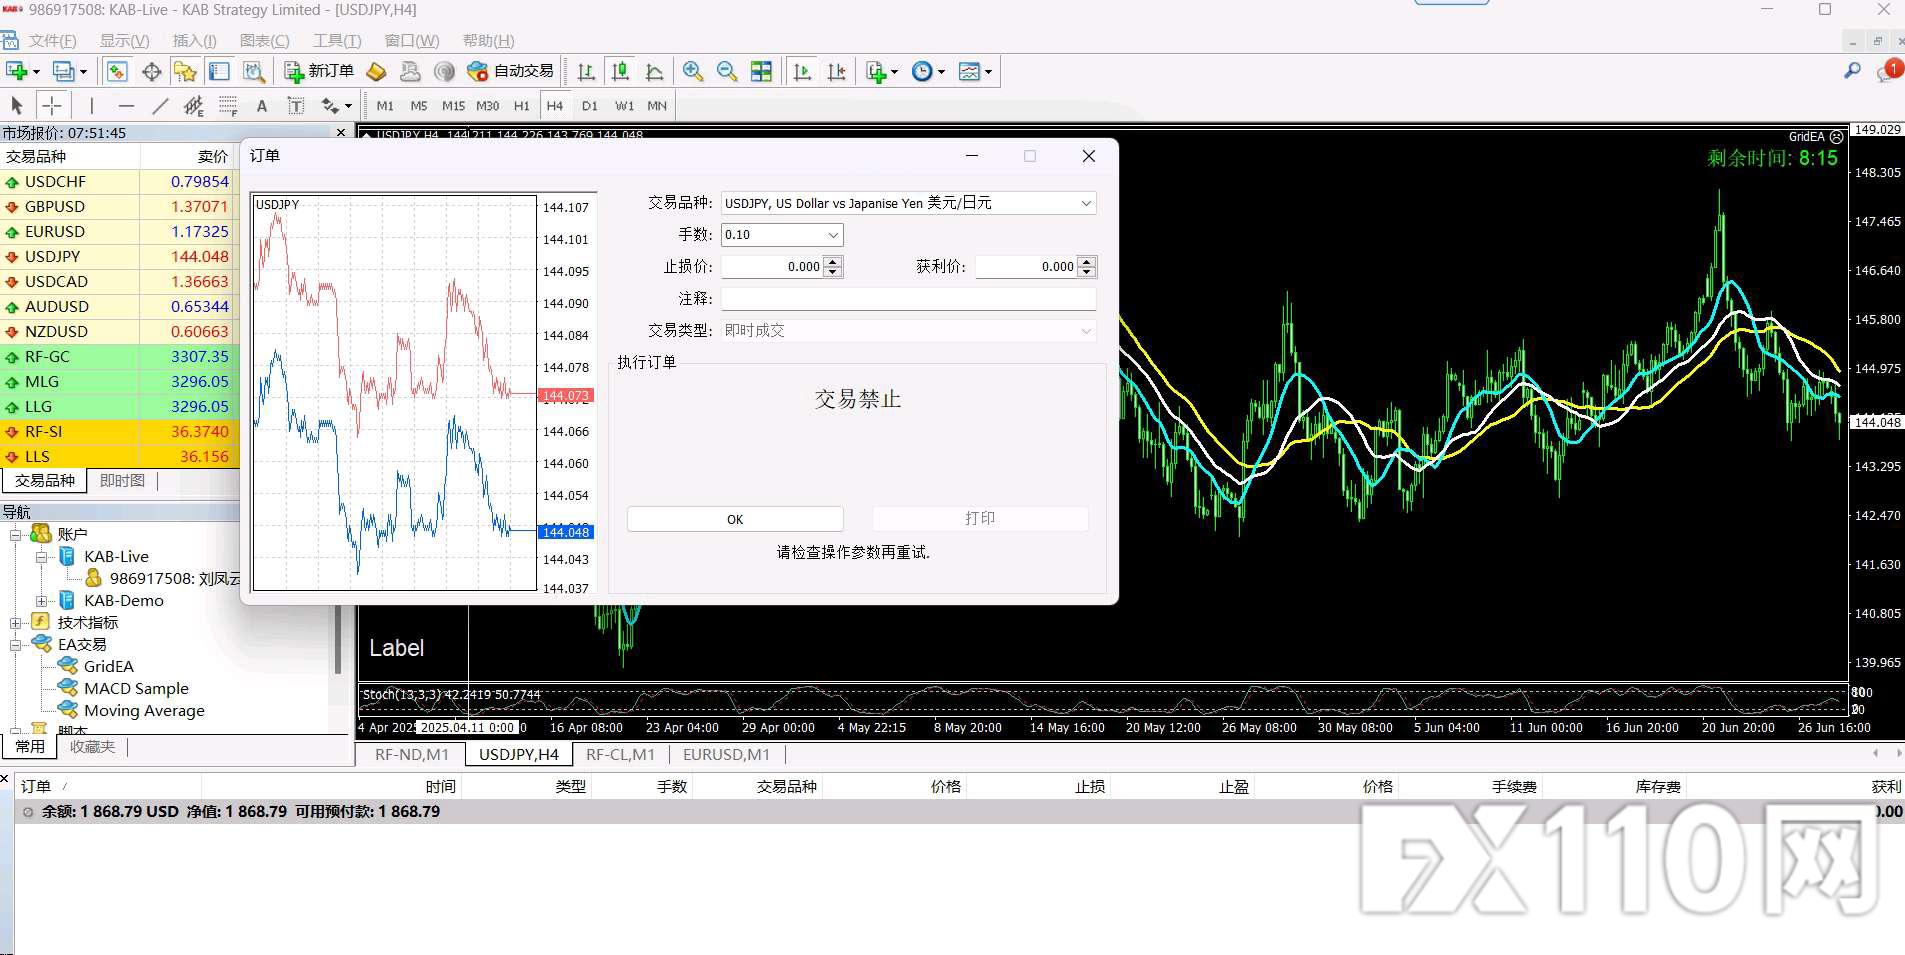Increase the 止损价 stop loss stepper

(834, 262)
